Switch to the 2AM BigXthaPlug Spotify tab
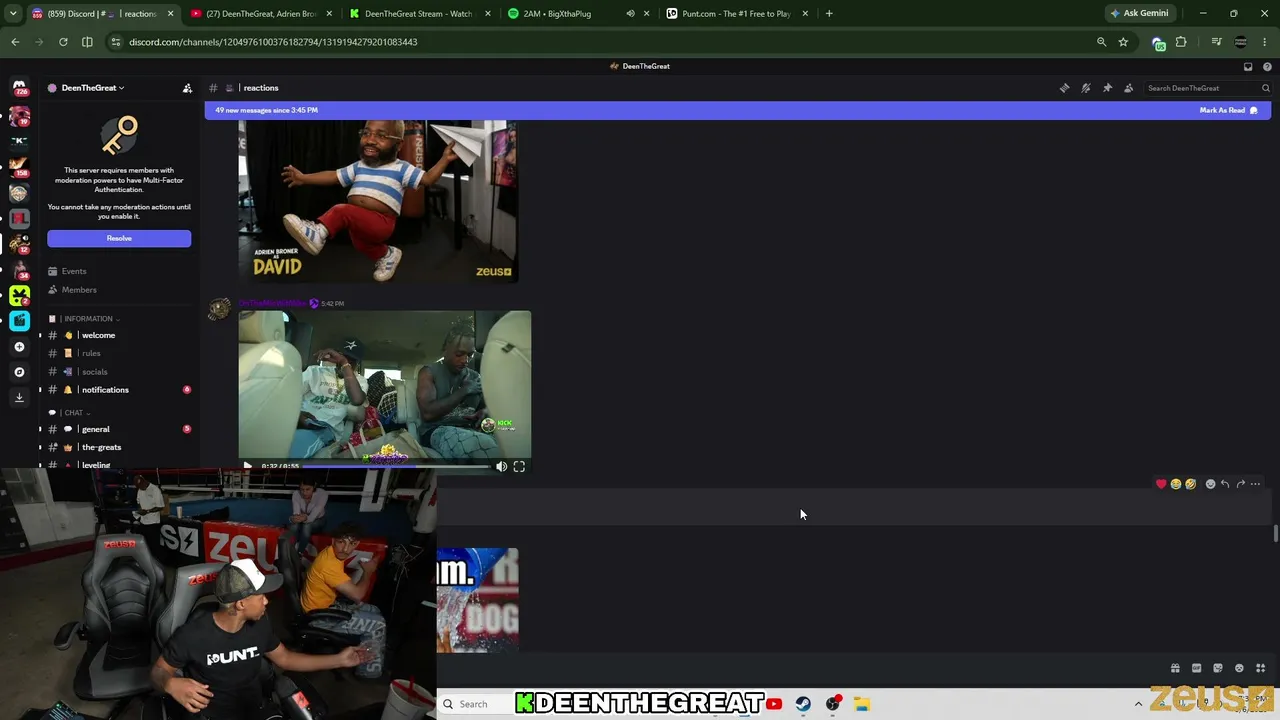Screen dimensions: 1280x720 pyautogui.click(x=578, y=14)
